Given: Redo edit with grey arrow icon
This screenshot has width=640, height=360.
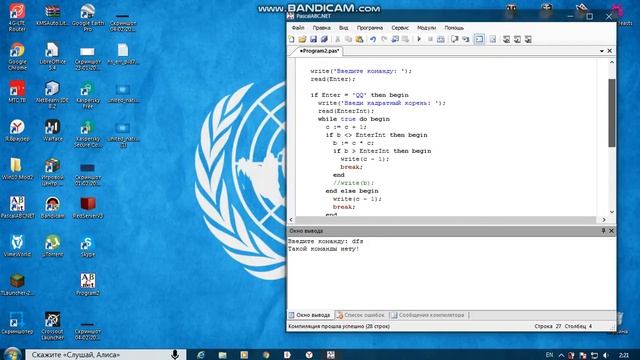Looking at the screenshot, I should coord(384,39).
